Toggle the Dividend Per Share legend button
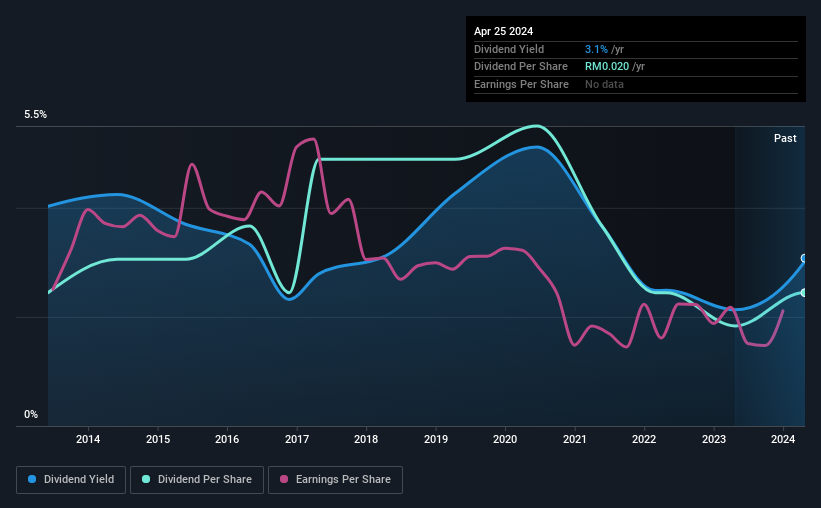 tap(197, 480)
